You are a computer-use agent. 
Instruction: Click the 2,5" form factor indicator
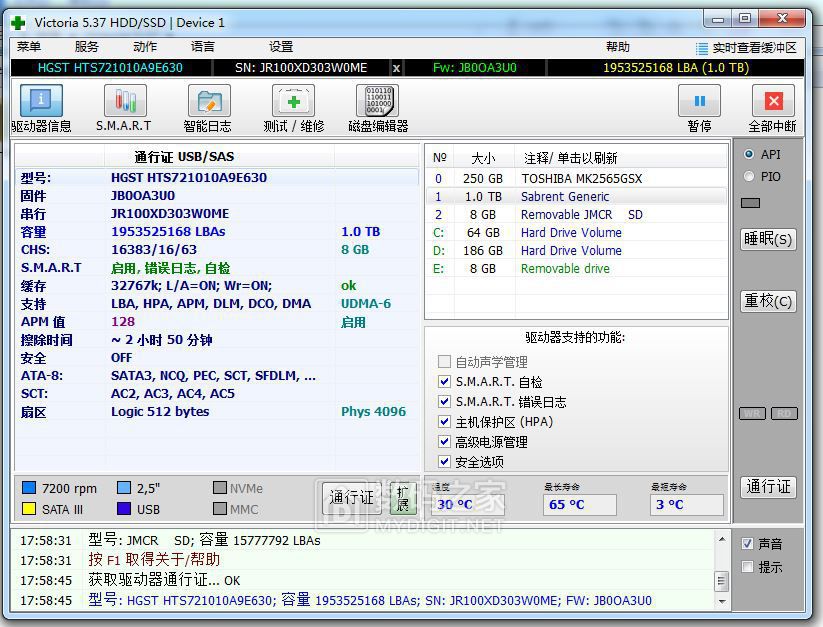(124, 488)
